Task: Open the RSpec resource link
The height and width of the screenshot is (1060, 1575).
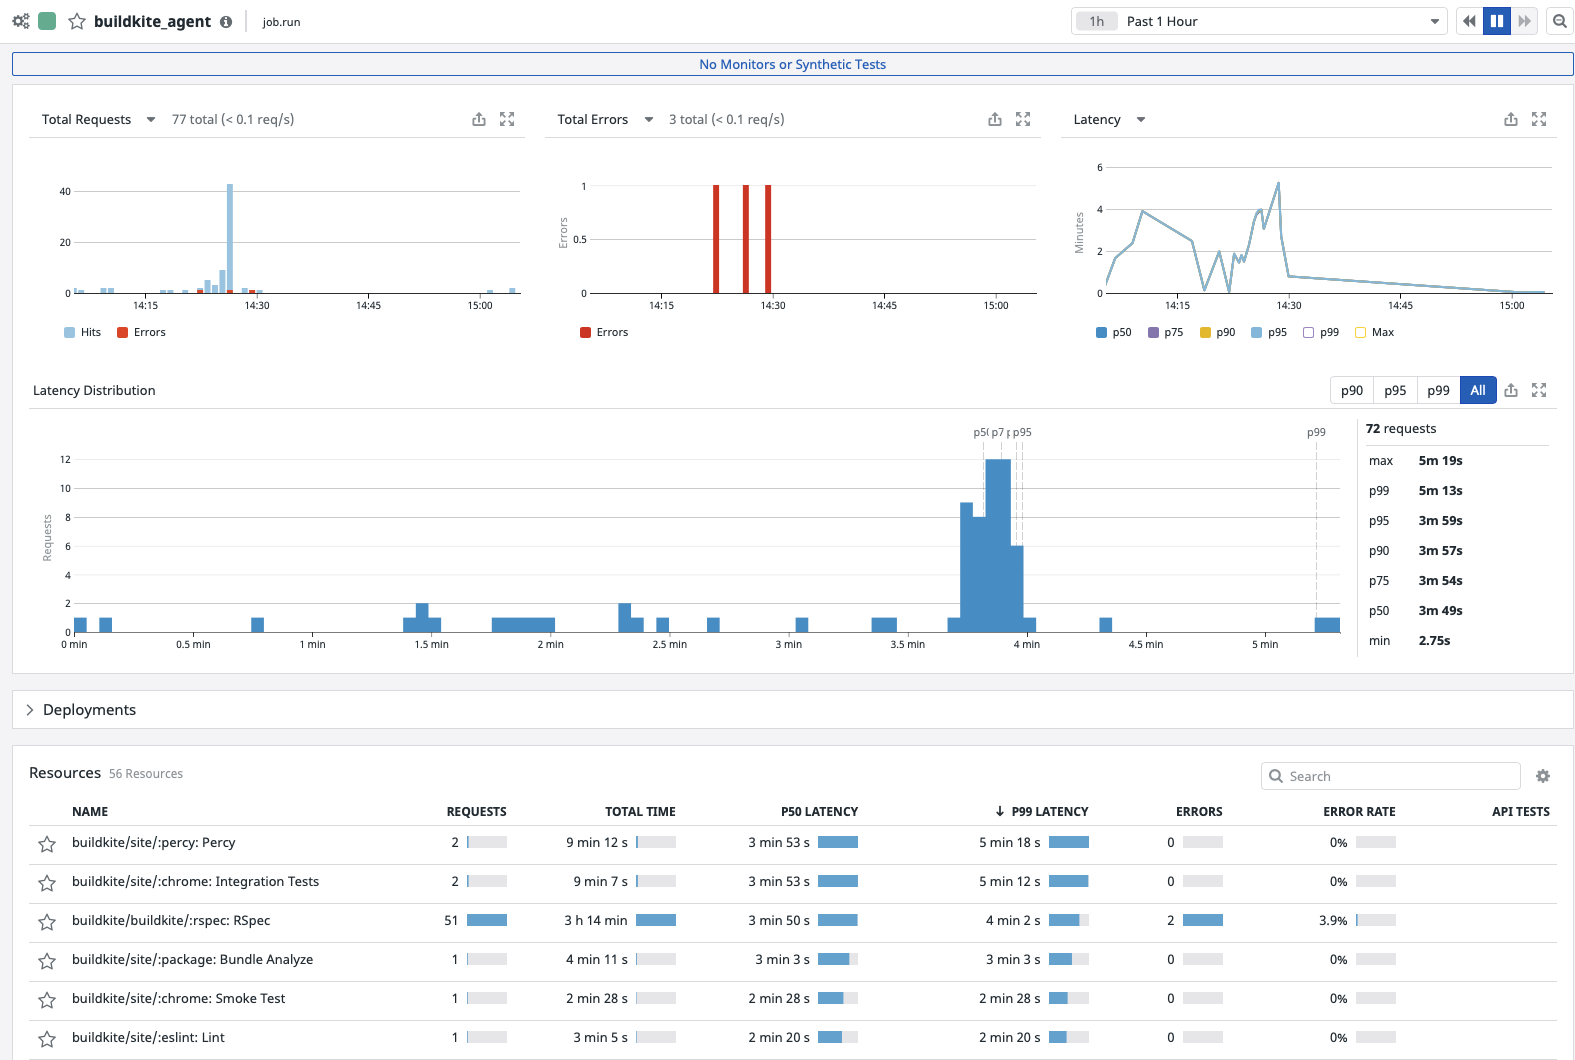Action: (171, 920)
